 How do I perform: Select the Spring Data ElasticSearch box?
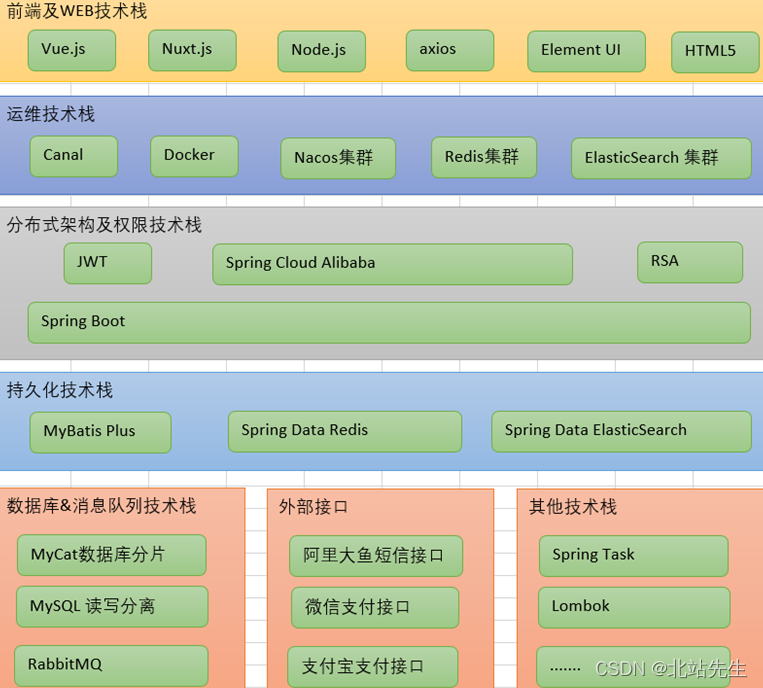click(622, 432)
